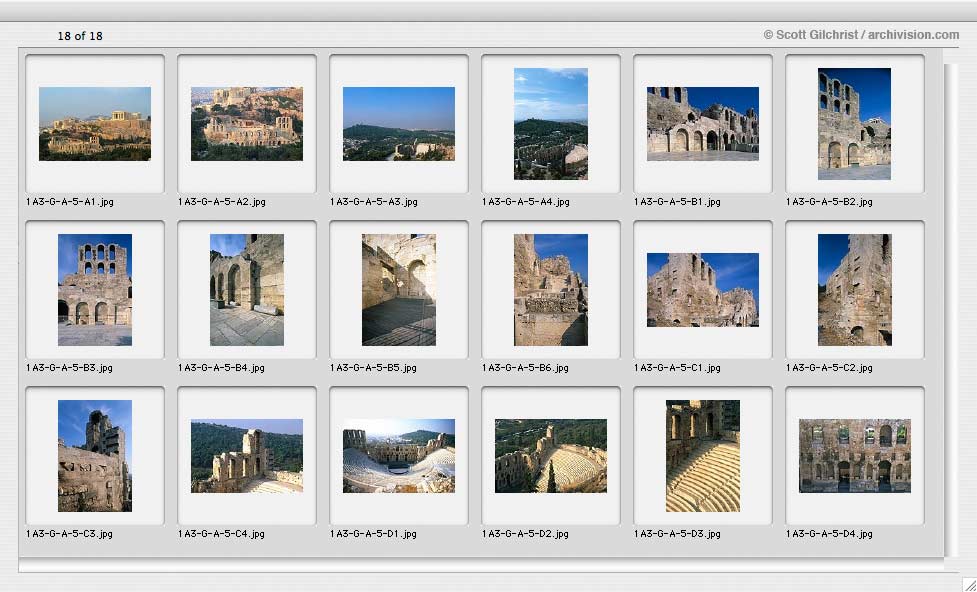Screen dimensions: 977x592
Task: Click filename label 1A3-G-A-5-C2.jpg
Action: point(829,368)
